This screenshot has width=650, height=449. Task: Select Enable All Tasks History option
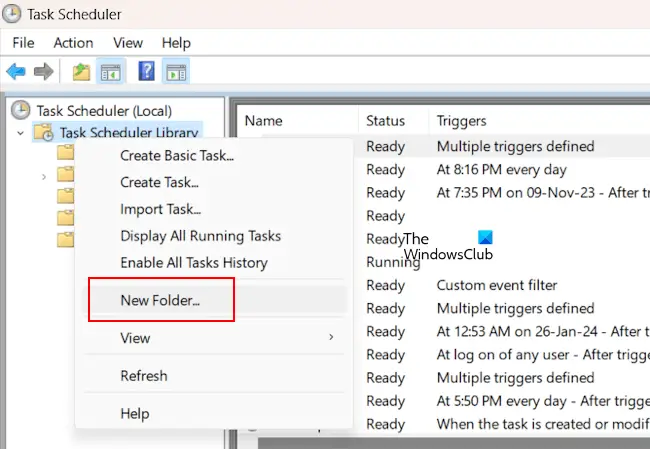194,263
